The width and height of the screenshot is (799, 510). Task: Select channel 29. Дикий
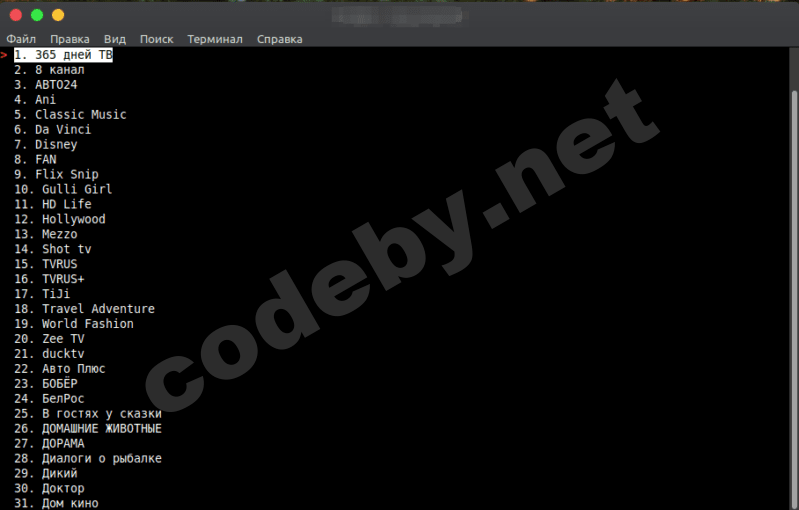pyautogui.click(x=46, y=473)
